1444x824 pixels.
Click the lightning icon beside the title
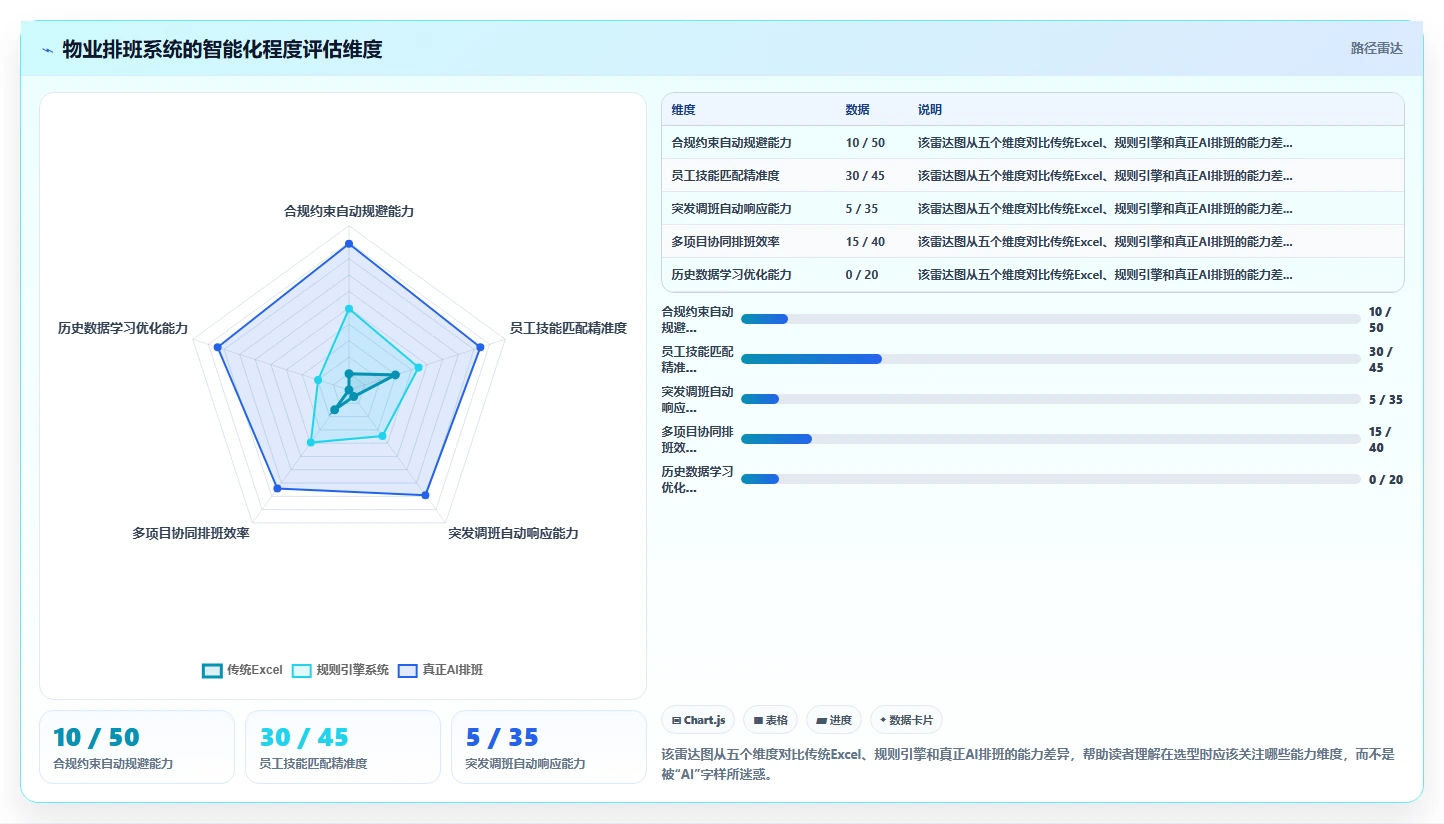pyautogui.click(x=47, y=49)
